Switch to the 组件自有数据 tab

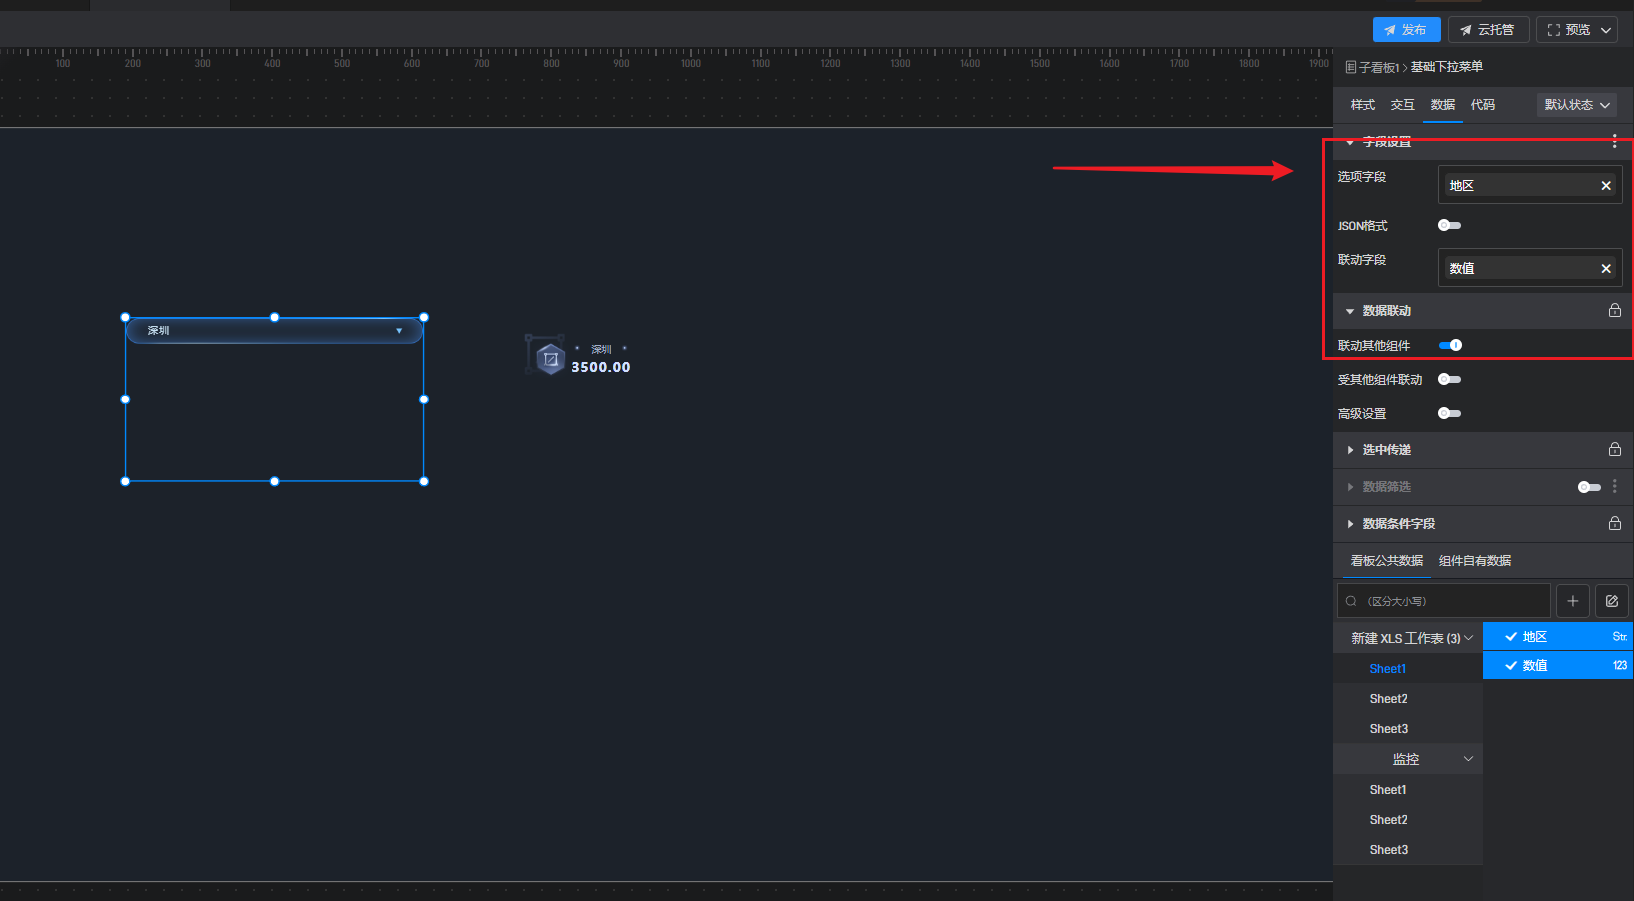1474,561
